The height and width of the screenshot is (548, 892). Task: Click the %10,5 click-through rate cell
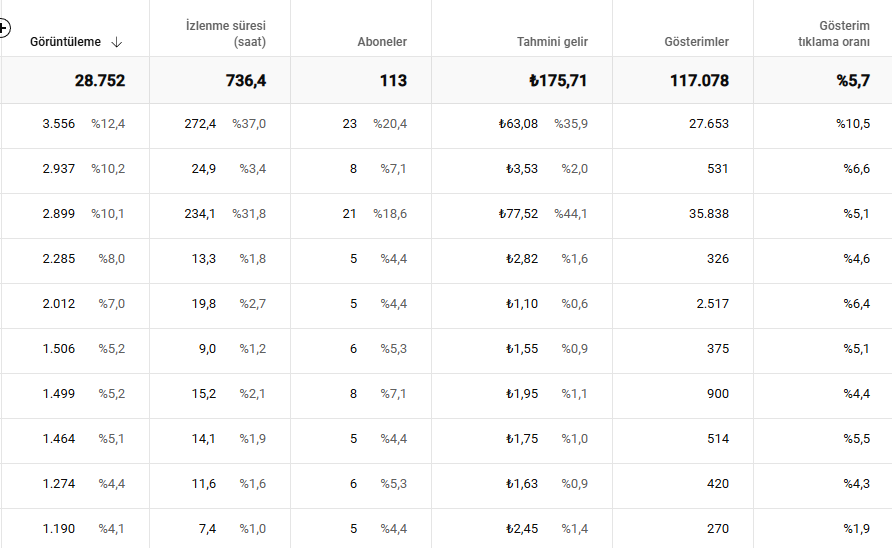pos(853,123)
